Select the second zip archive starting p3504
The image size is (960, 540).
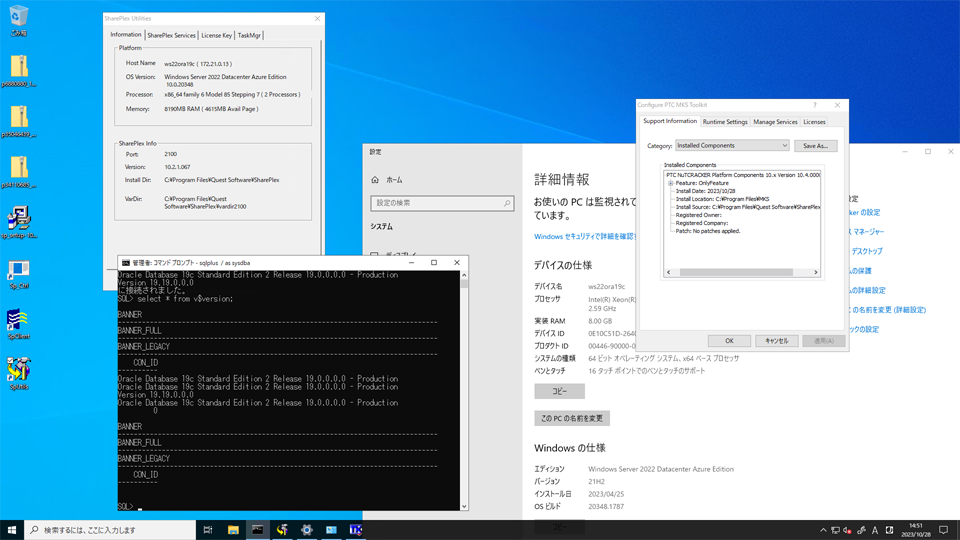tap(19, 121)
